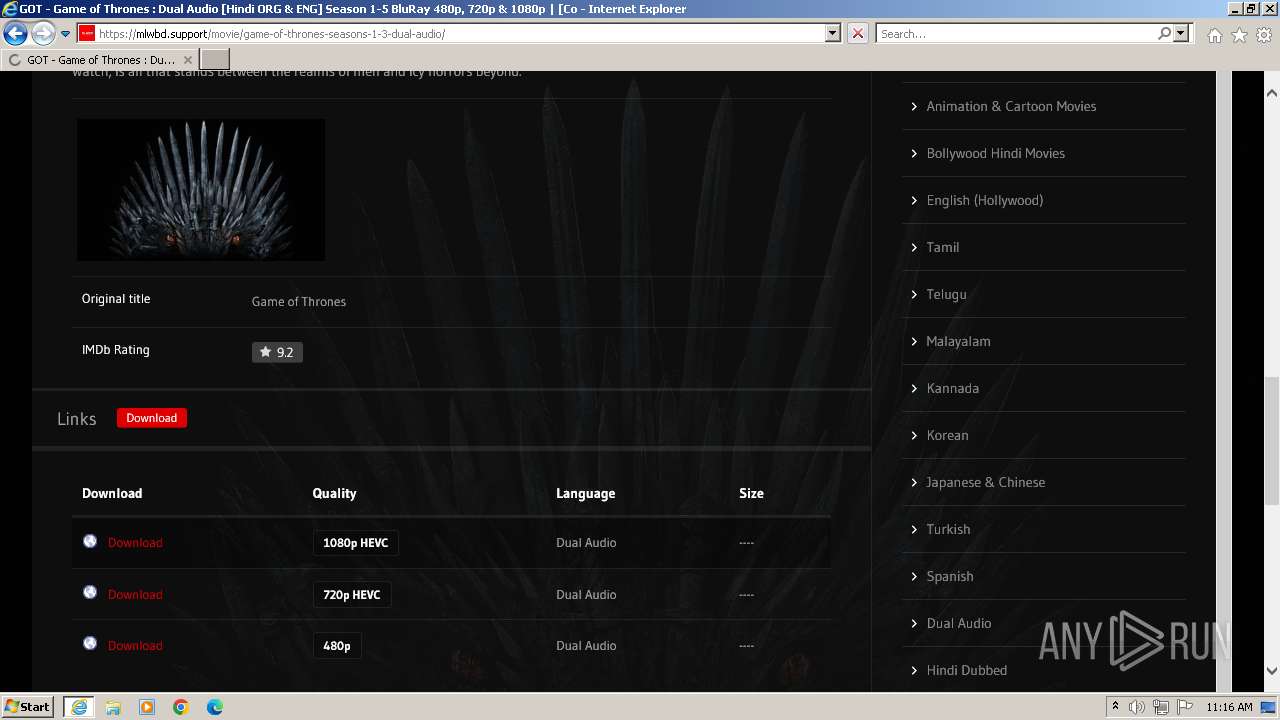Click the site favicon in address bar
1280x720 pixels.
point(87,34)
